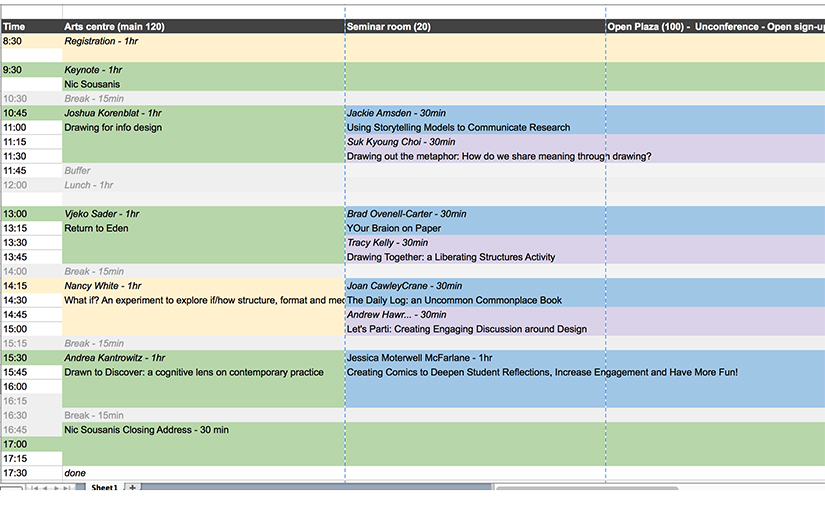The width and height of the screenshot is (825, 510).
Task: Click the 'Andrew Hawr... - 30min' cell
Action: pyautogui.click(x=475, y=314)
